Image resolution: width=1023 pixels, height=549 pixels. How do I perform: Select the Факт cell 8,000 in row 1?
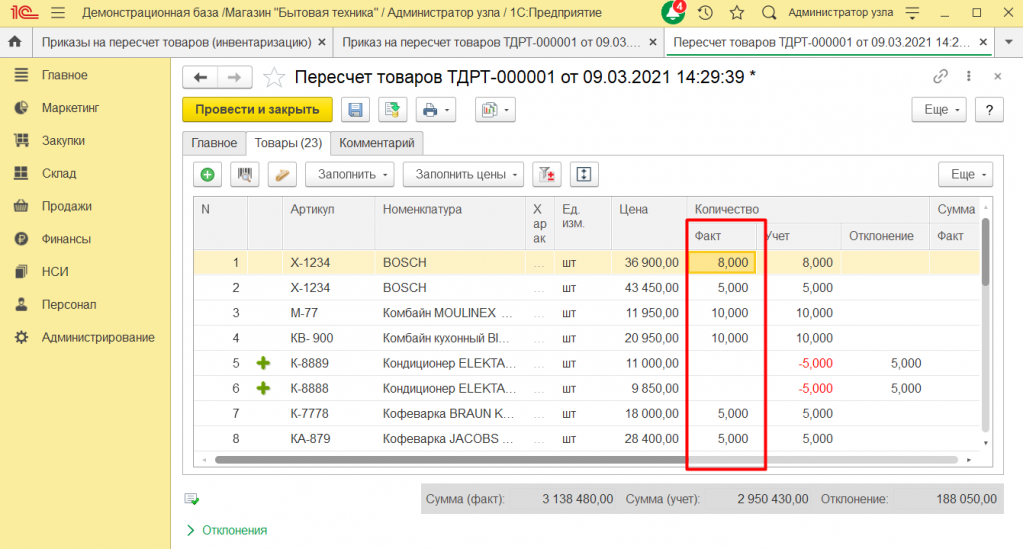point(722,262)
